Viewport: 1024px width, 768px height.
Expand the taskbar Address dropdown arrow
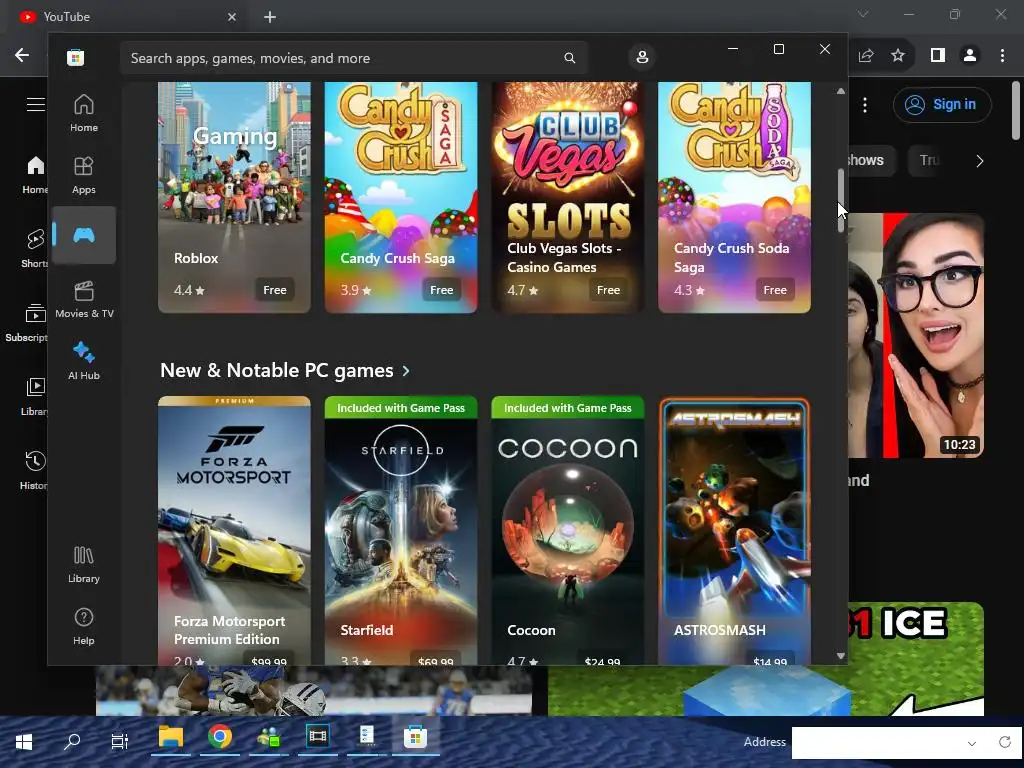[972, 743]
